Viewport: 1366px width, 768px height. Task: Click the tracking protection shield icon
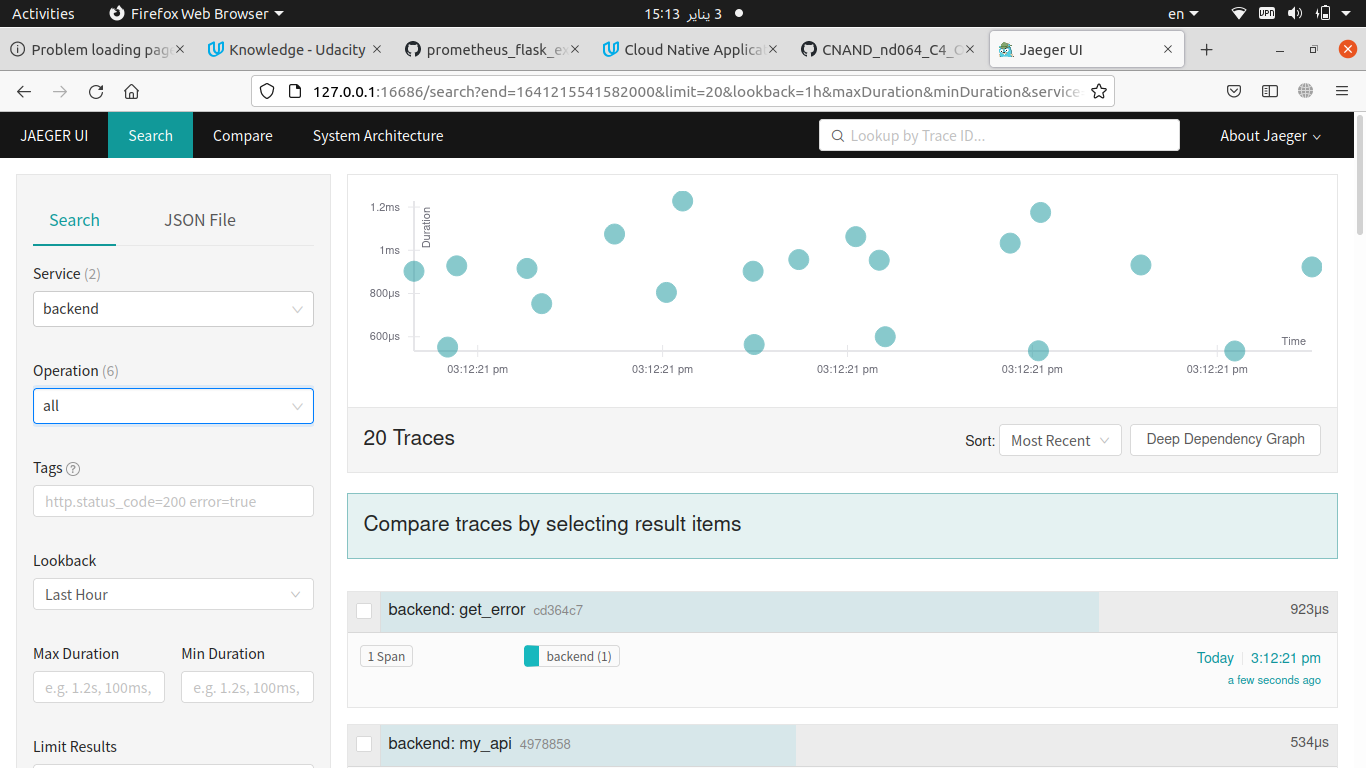coord(267,90)
